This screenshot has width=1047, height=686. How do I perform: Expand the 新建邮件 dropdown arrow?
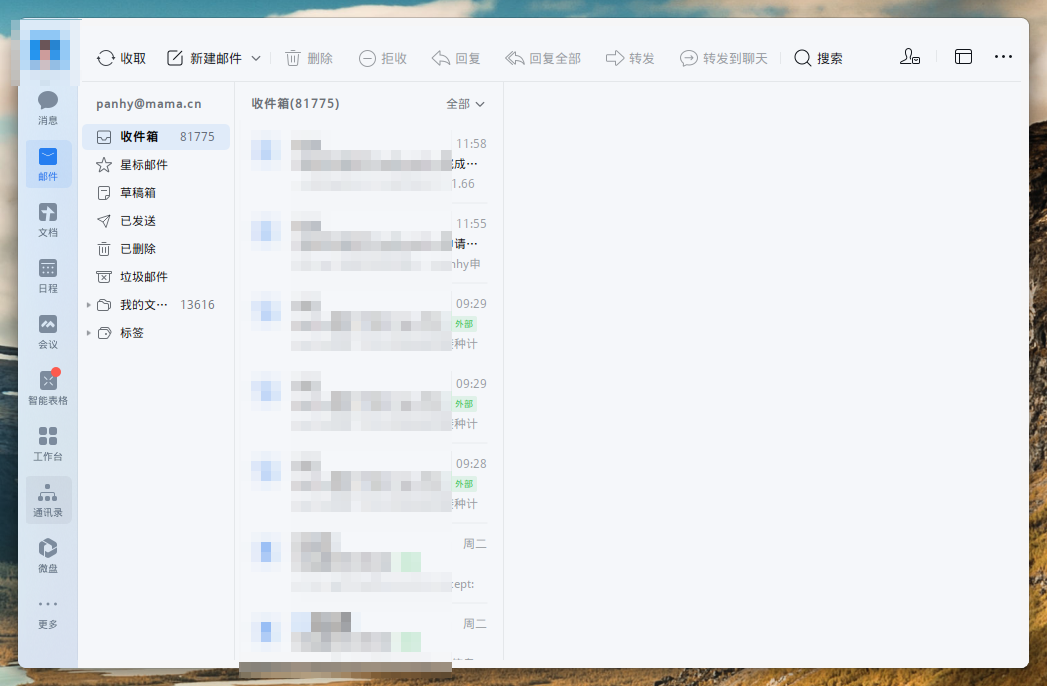256,59
